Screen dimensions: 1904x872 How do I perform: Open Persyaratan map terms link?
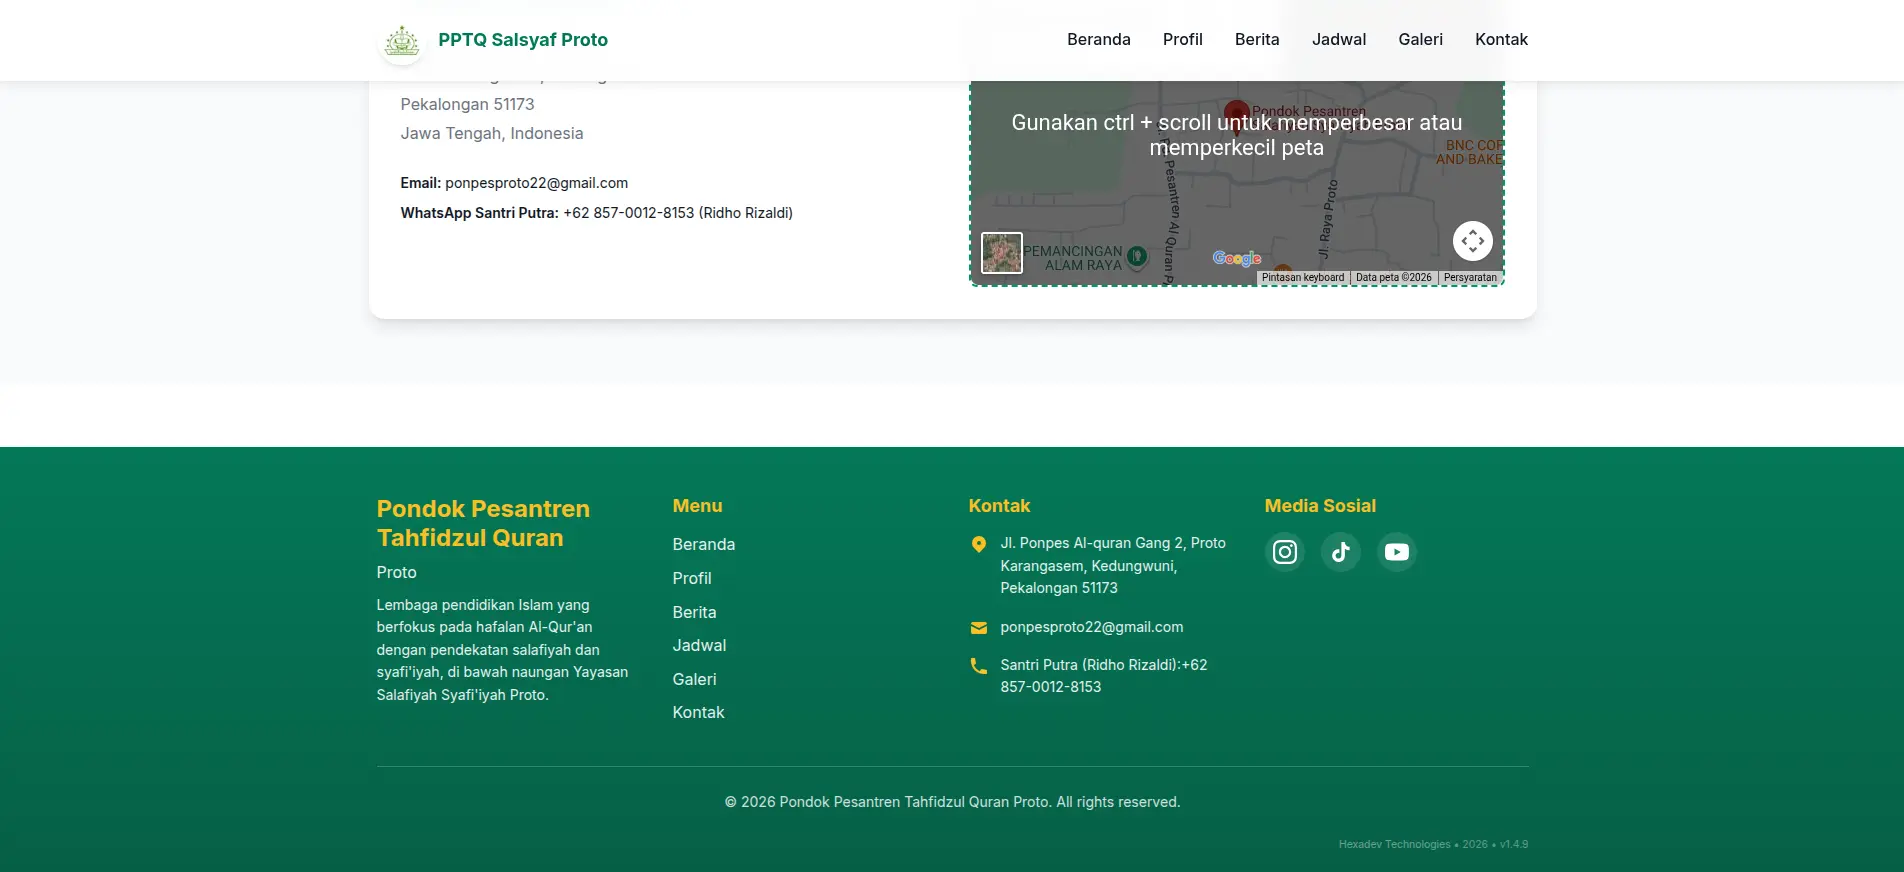[x=1471, y=278]
